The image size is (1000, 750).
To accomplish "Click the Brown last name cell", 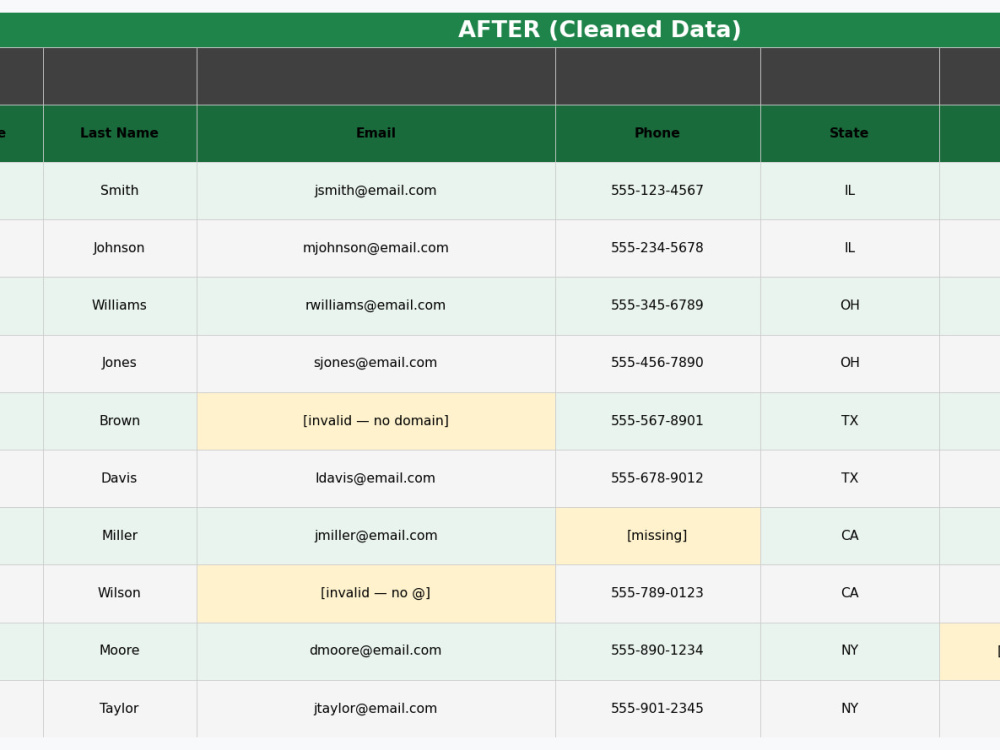I will 120,421.
